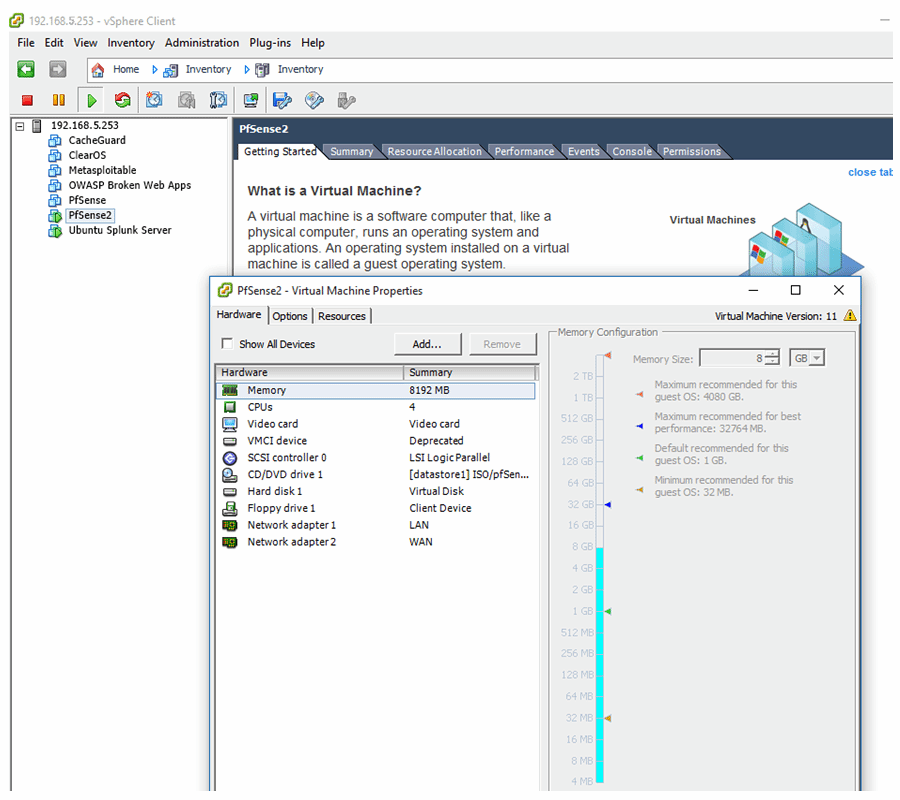Open breadcrumb arrow between the two Inventory items

coord(247,69)
